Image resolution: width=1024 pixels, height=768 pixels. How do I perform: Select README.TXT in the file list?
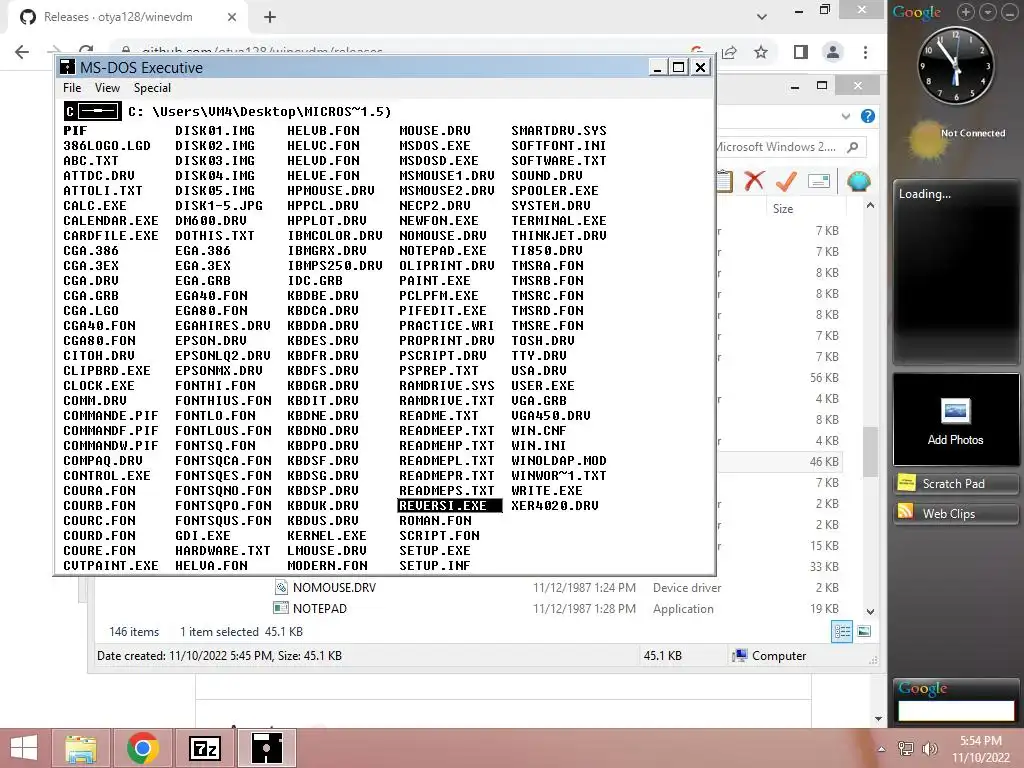point(439,416)
